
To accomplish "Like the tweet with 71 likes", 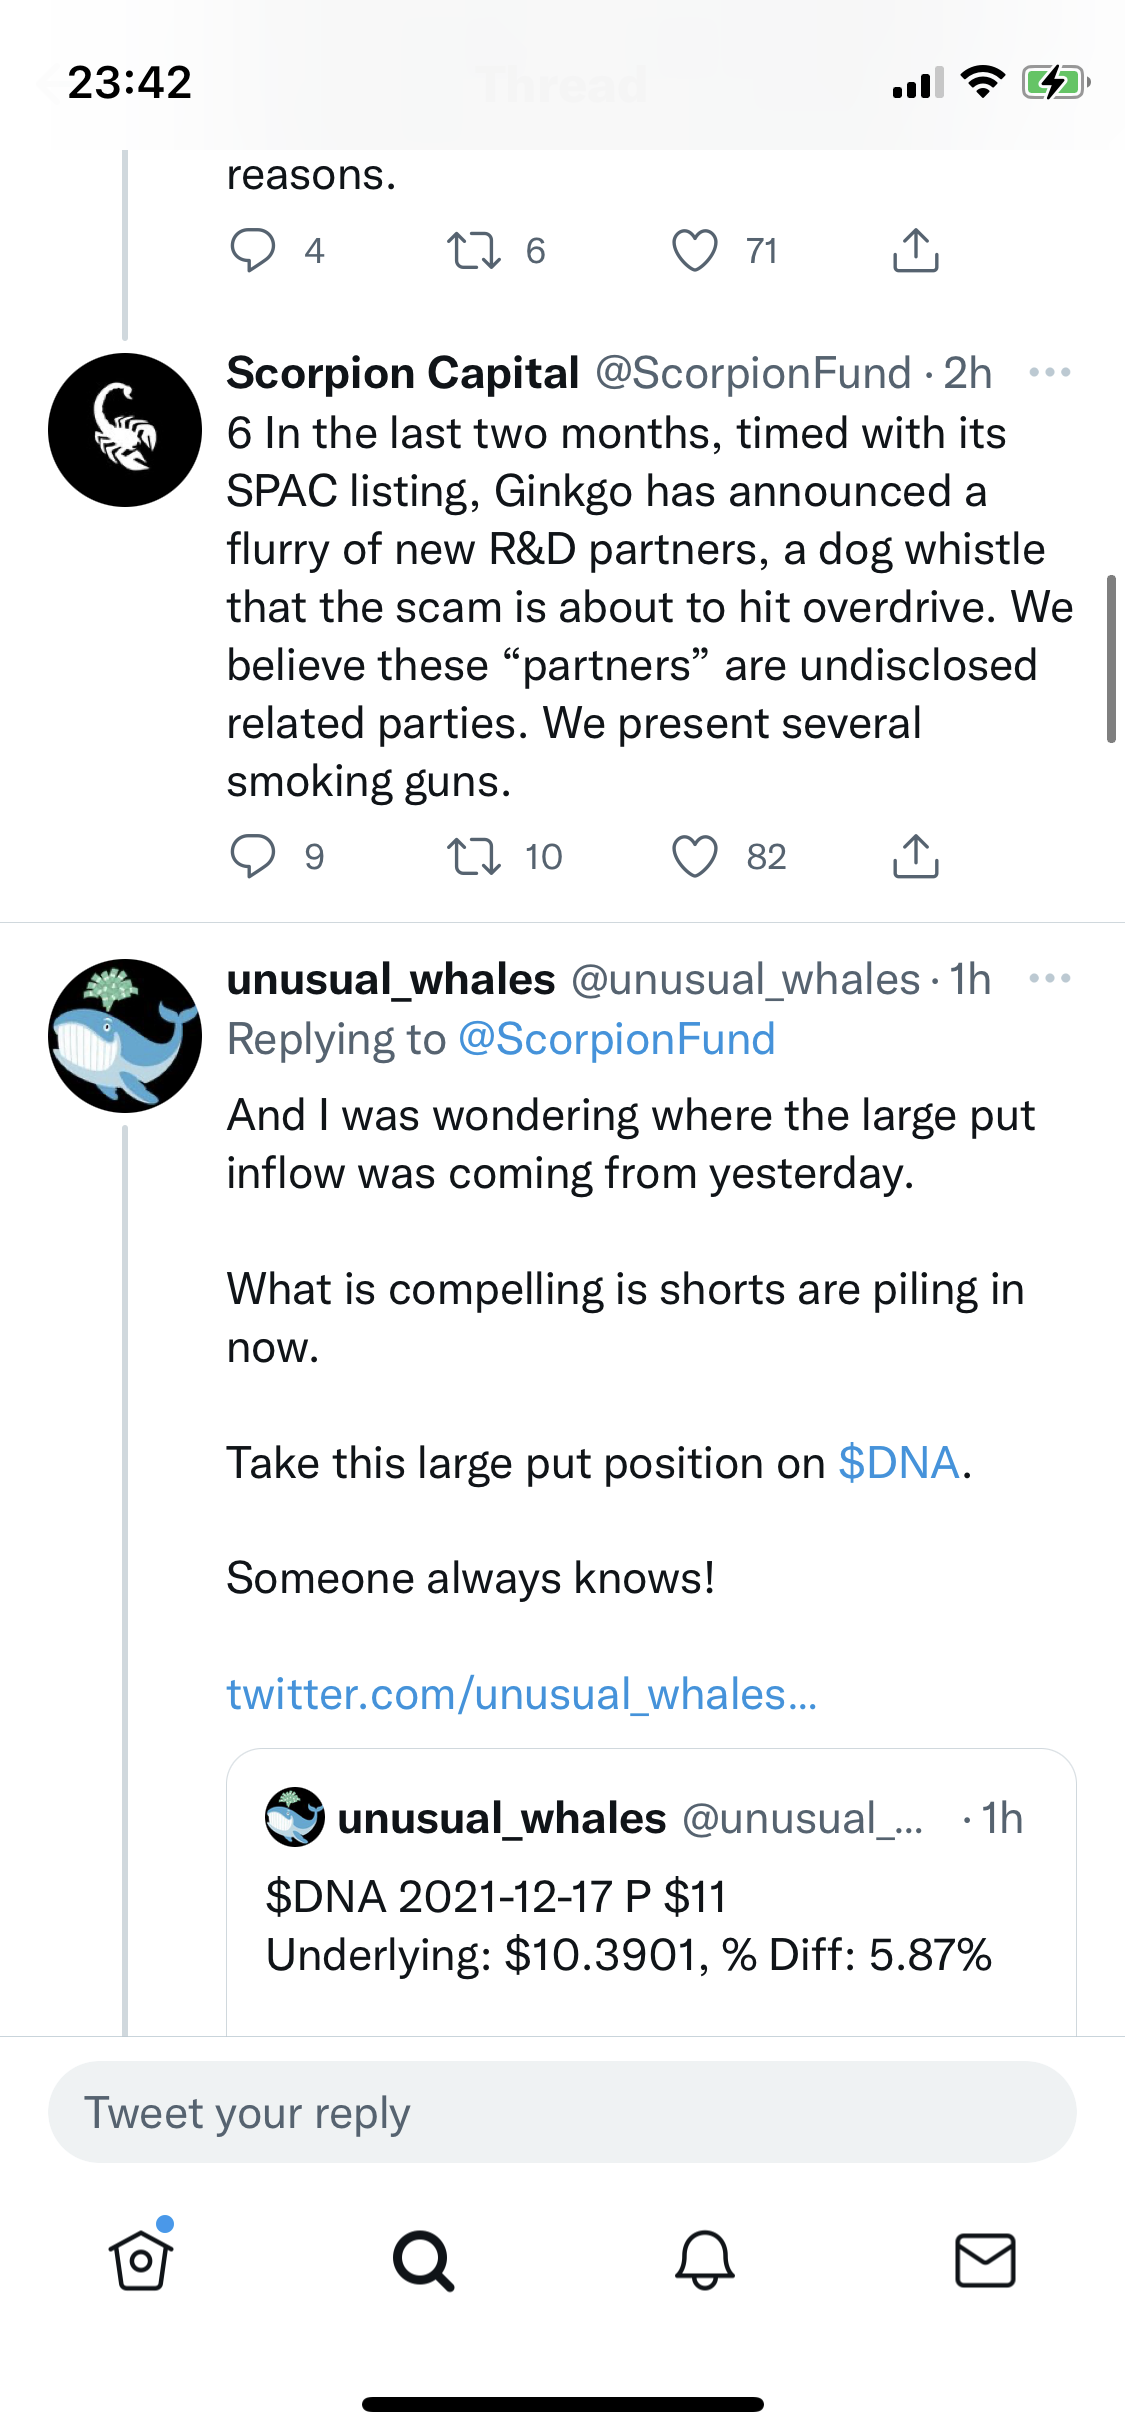I will (x=695, y=250).
